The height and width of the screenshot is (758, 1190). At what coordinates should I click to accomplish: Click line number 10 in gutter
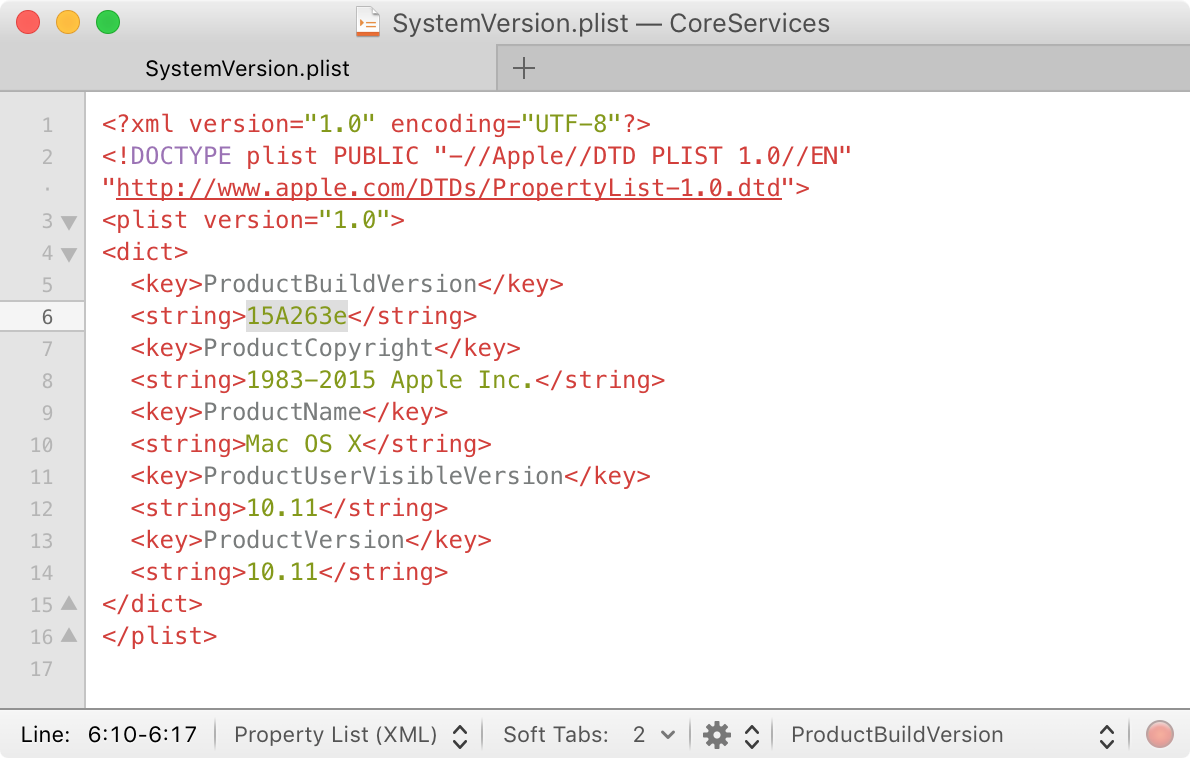tap(42, 445)
